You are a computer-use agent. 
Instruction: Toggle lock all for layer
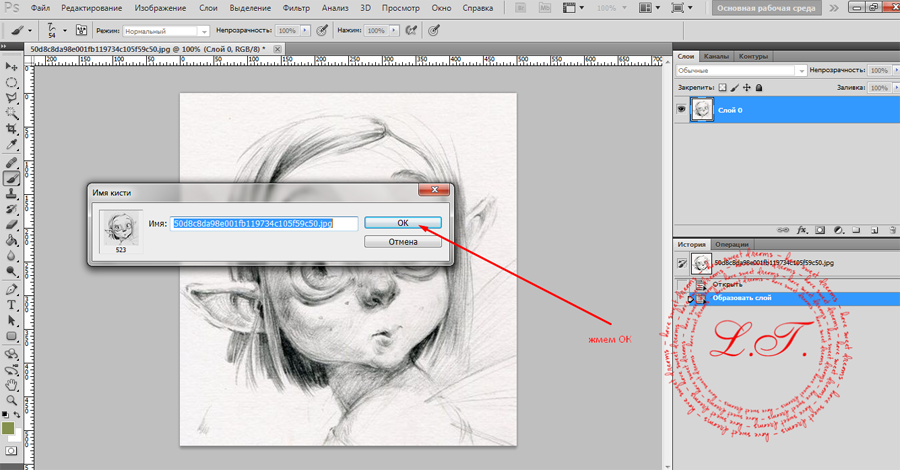759,88
